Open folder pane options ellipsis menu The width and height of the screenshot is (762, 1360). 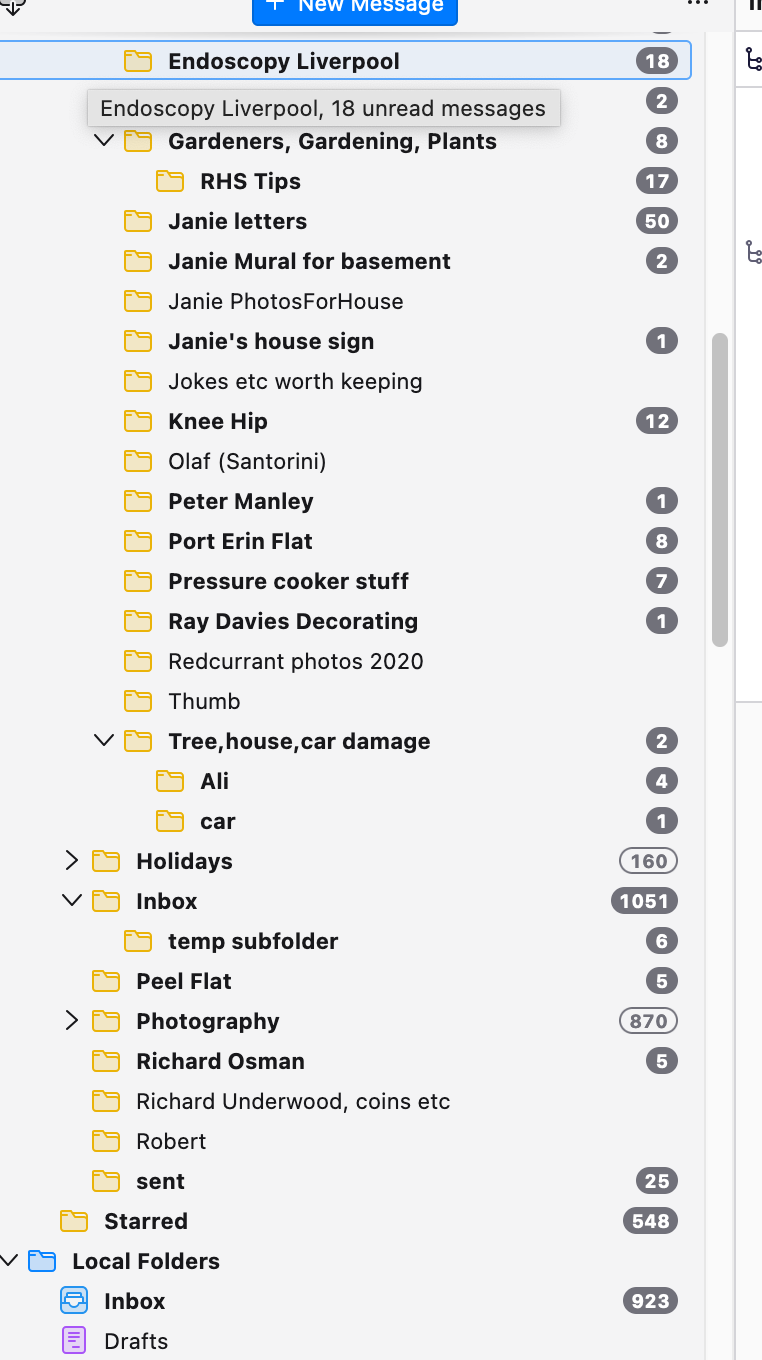pyautogui.click(x=697, y=4)
